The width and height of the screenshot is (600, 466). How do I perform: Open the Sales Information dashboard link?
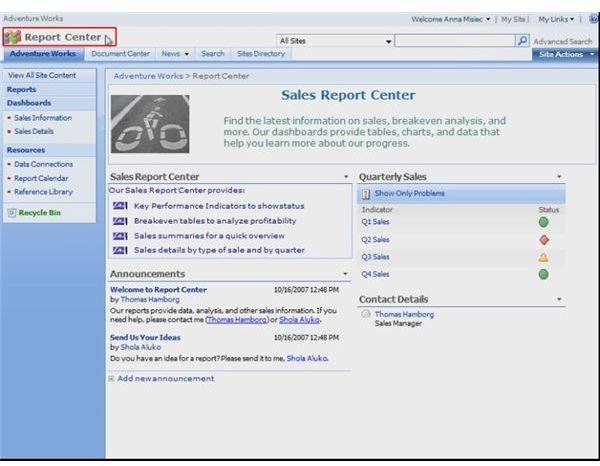point(43,118)
